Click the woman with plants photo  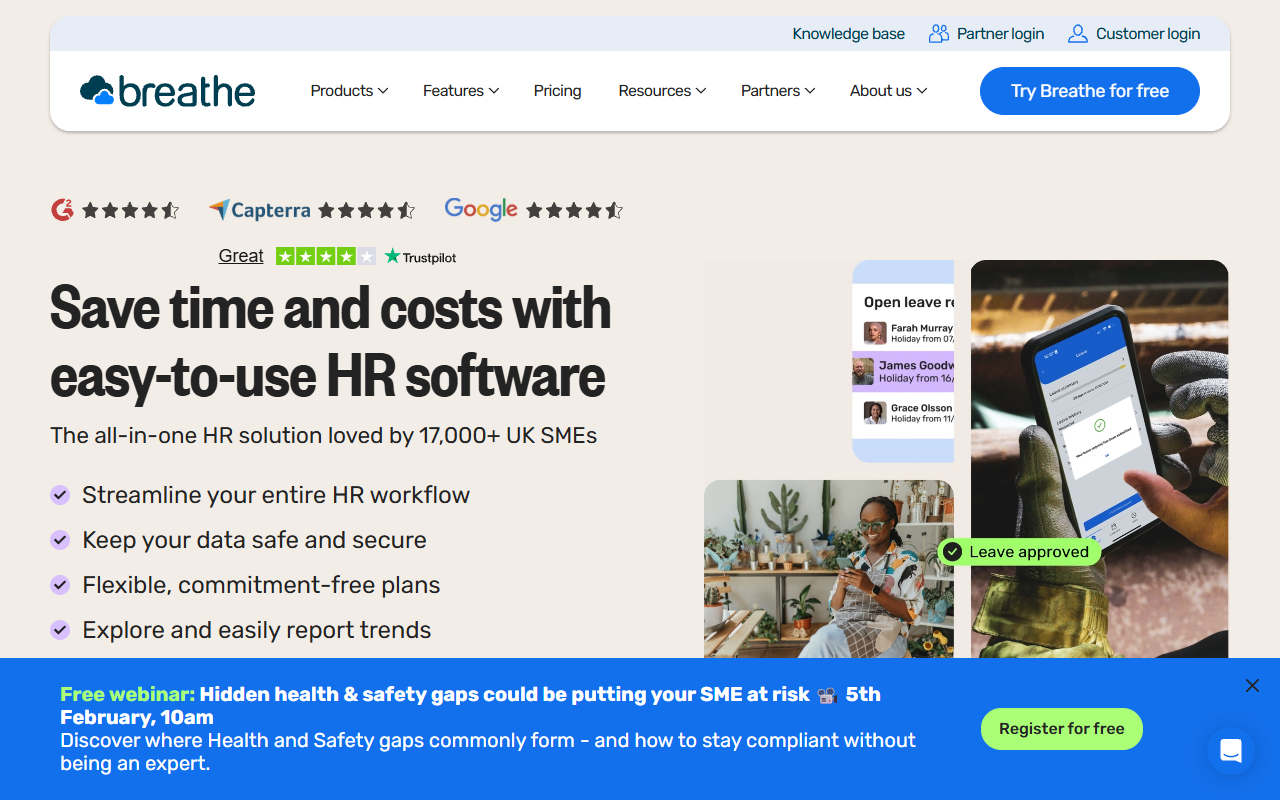coord(829,569)
